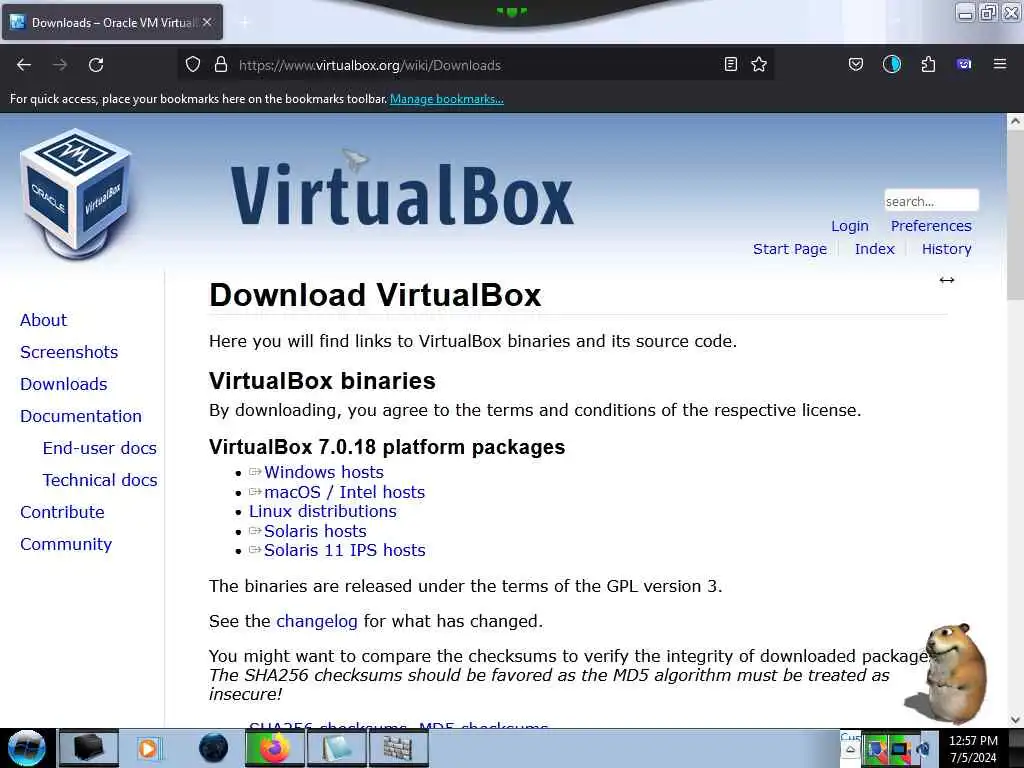Click the purple mask toolbar icon
This screenshot has width=1024, height=768.
[964, 64]
